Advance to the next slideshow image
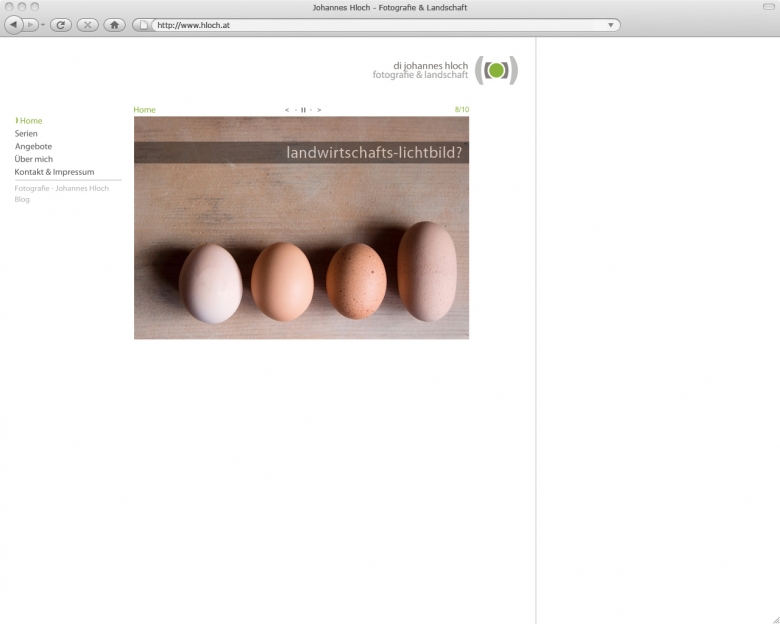The width and height of the screenshot is (780, 624). coord(319,110)
